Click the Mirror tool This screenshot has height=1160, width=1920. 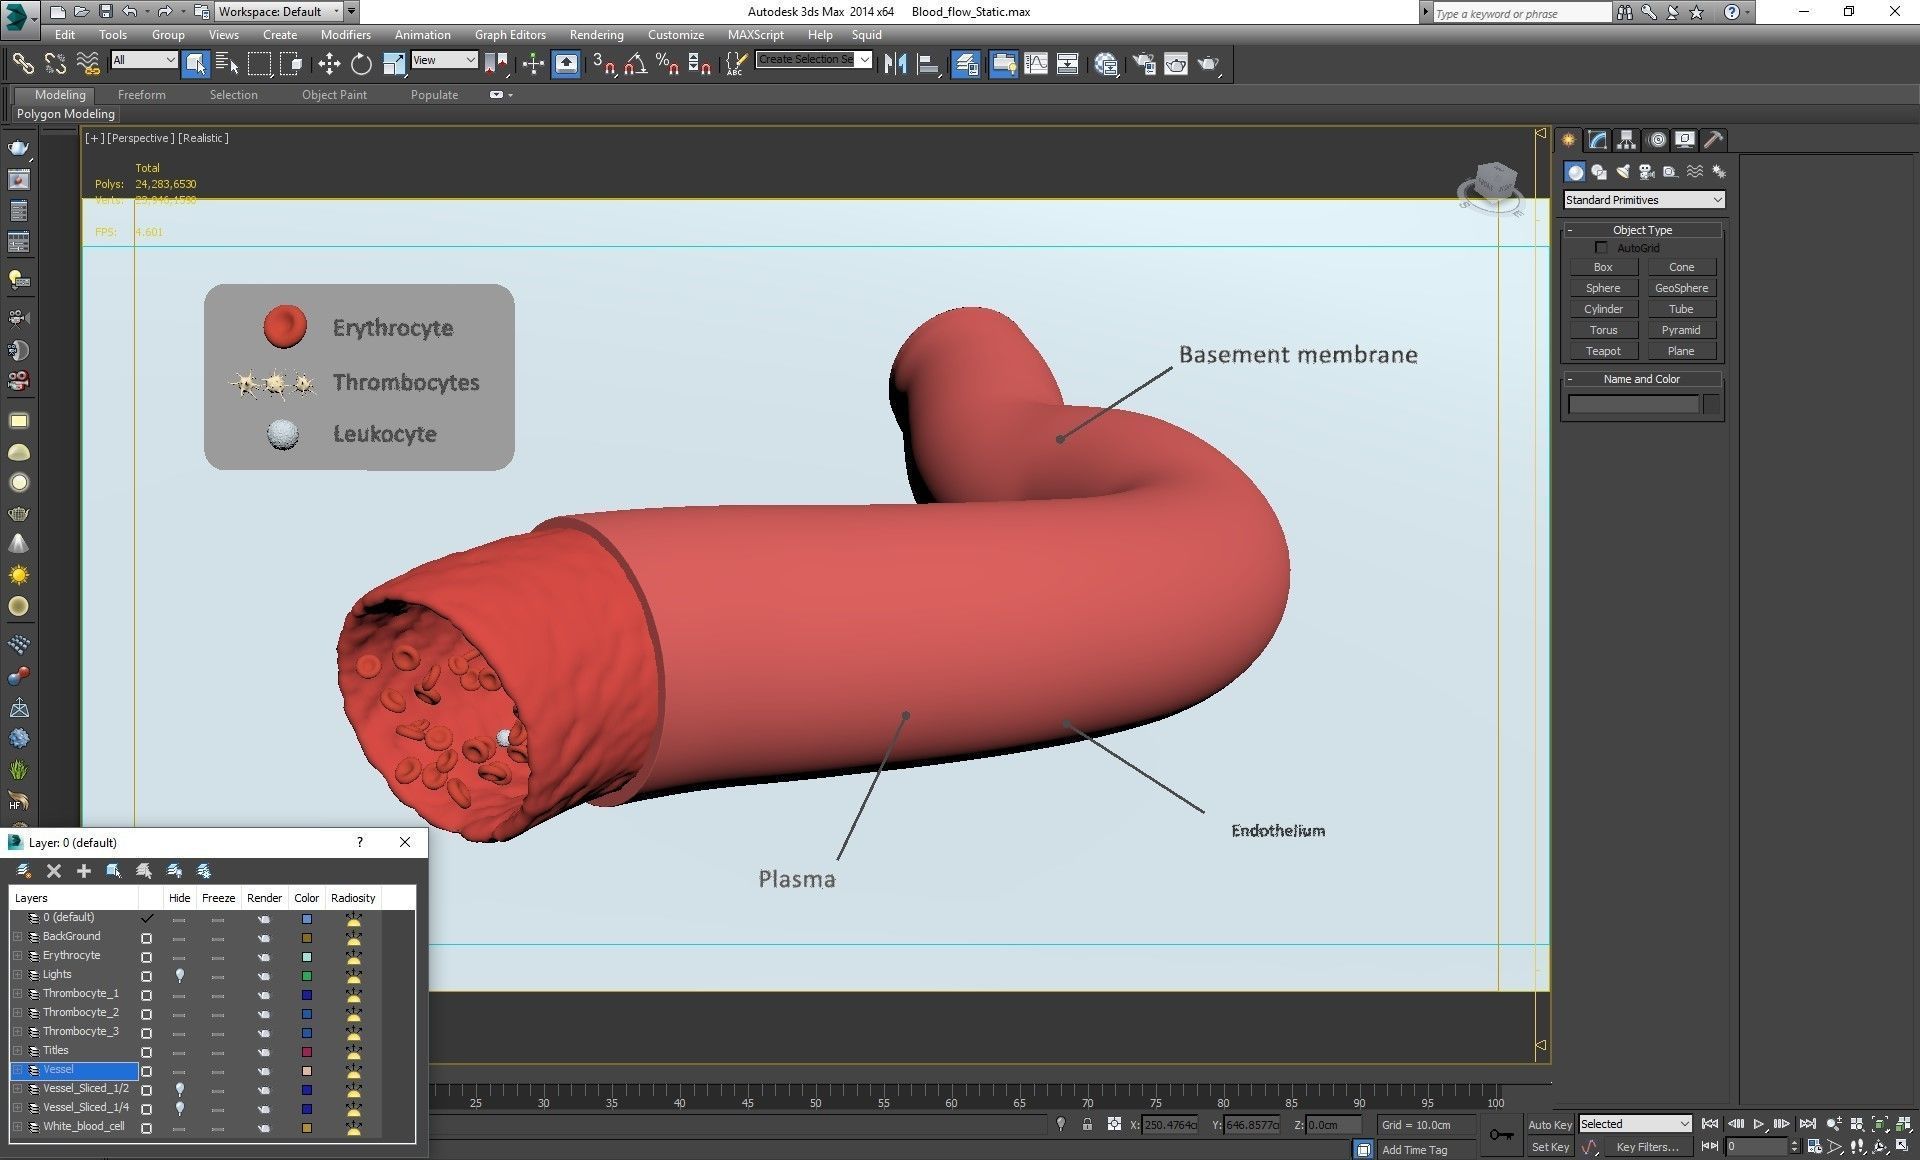tap(895, 64)
